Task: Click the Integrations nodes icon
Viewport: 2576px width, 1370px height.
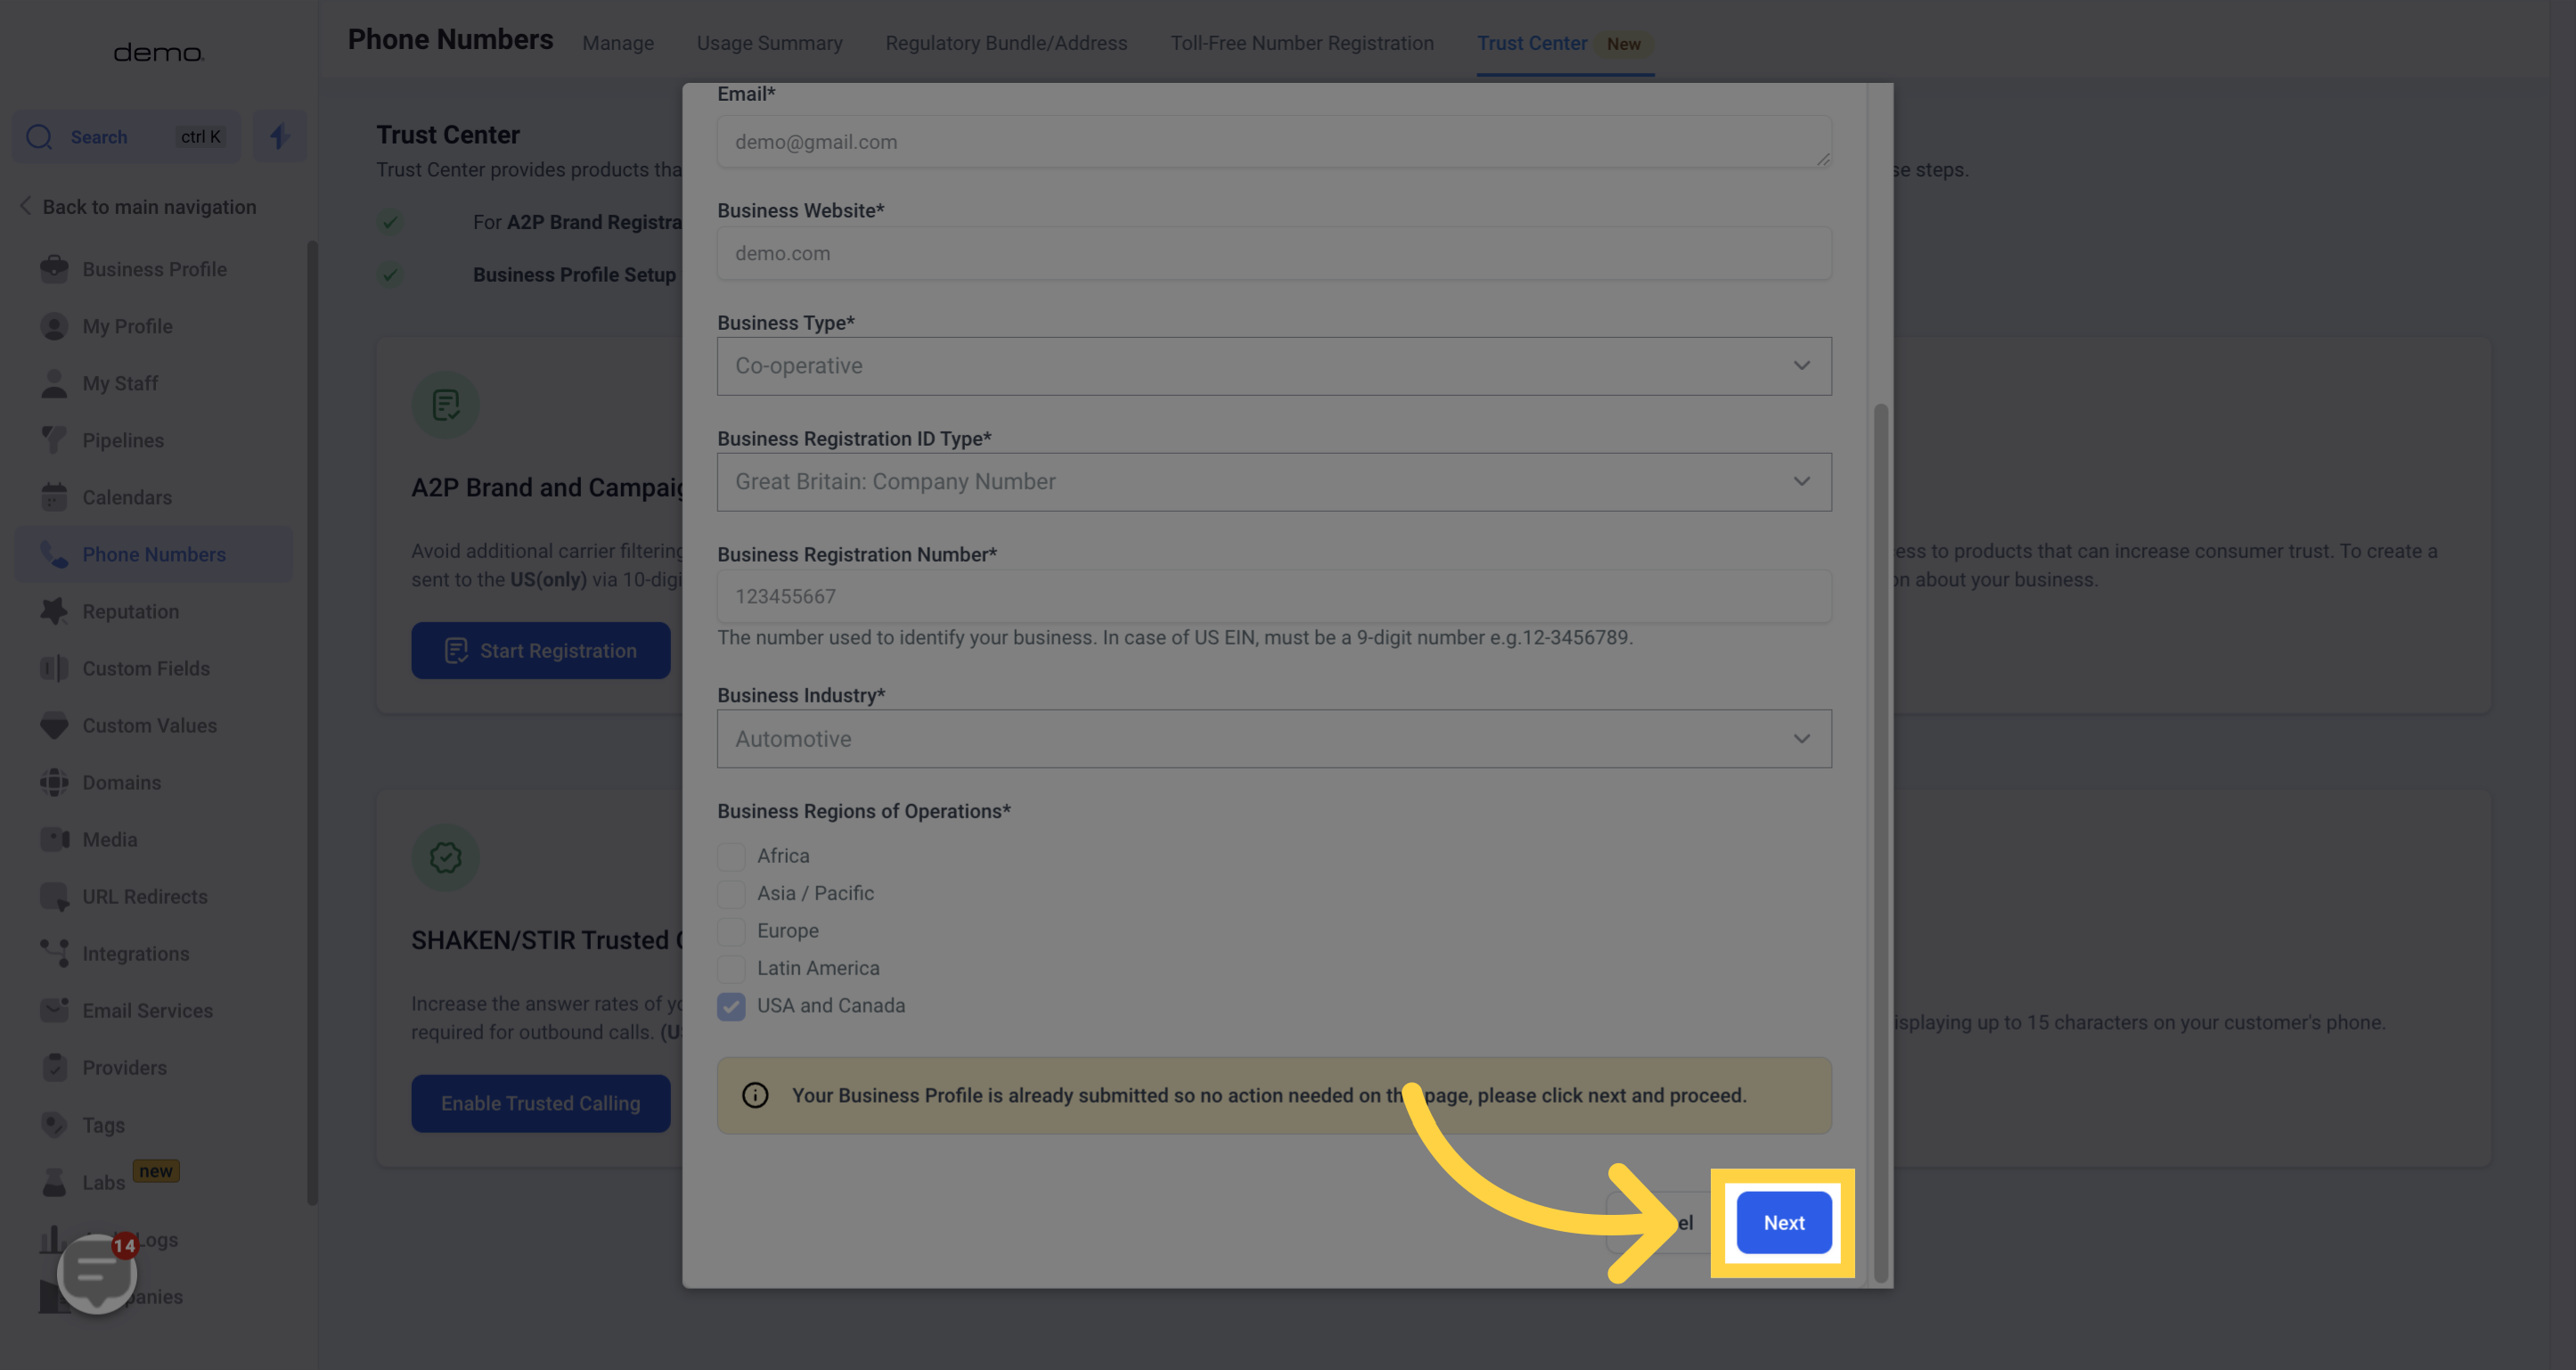Action: point(54,953)
